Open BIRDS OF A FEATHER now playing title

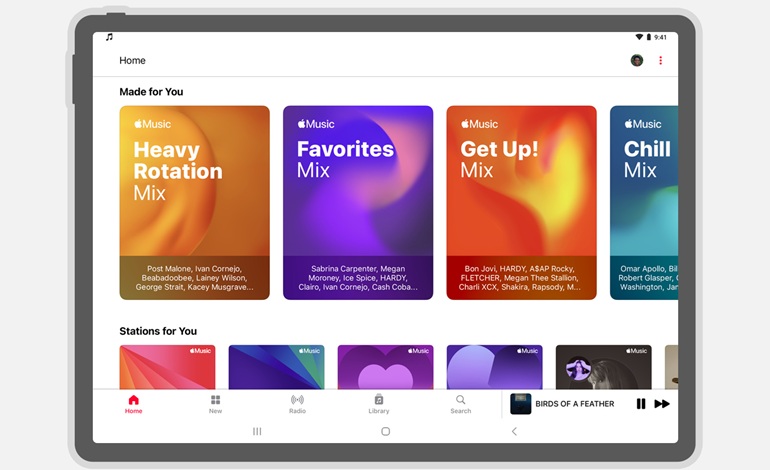[x=575, y=404]
